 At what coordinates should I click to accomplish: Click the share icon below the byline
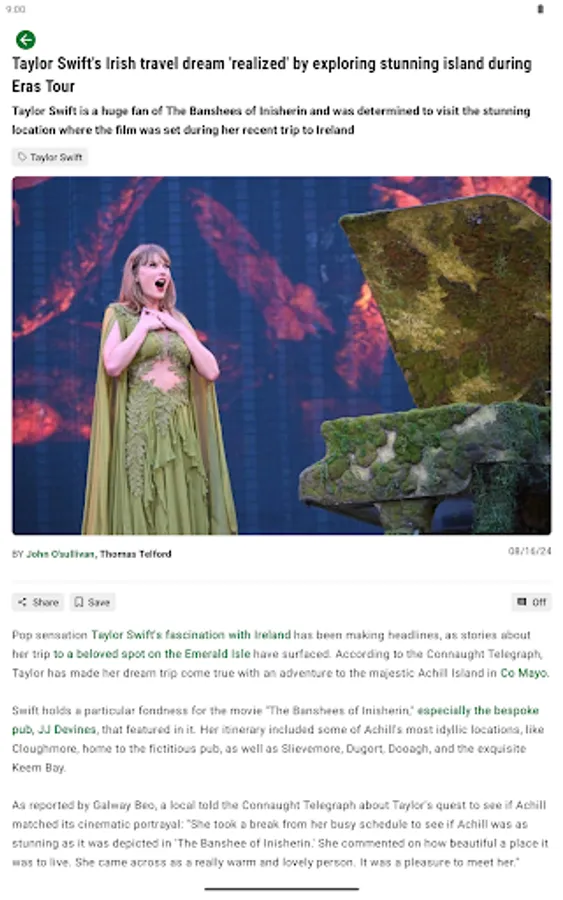22,602
